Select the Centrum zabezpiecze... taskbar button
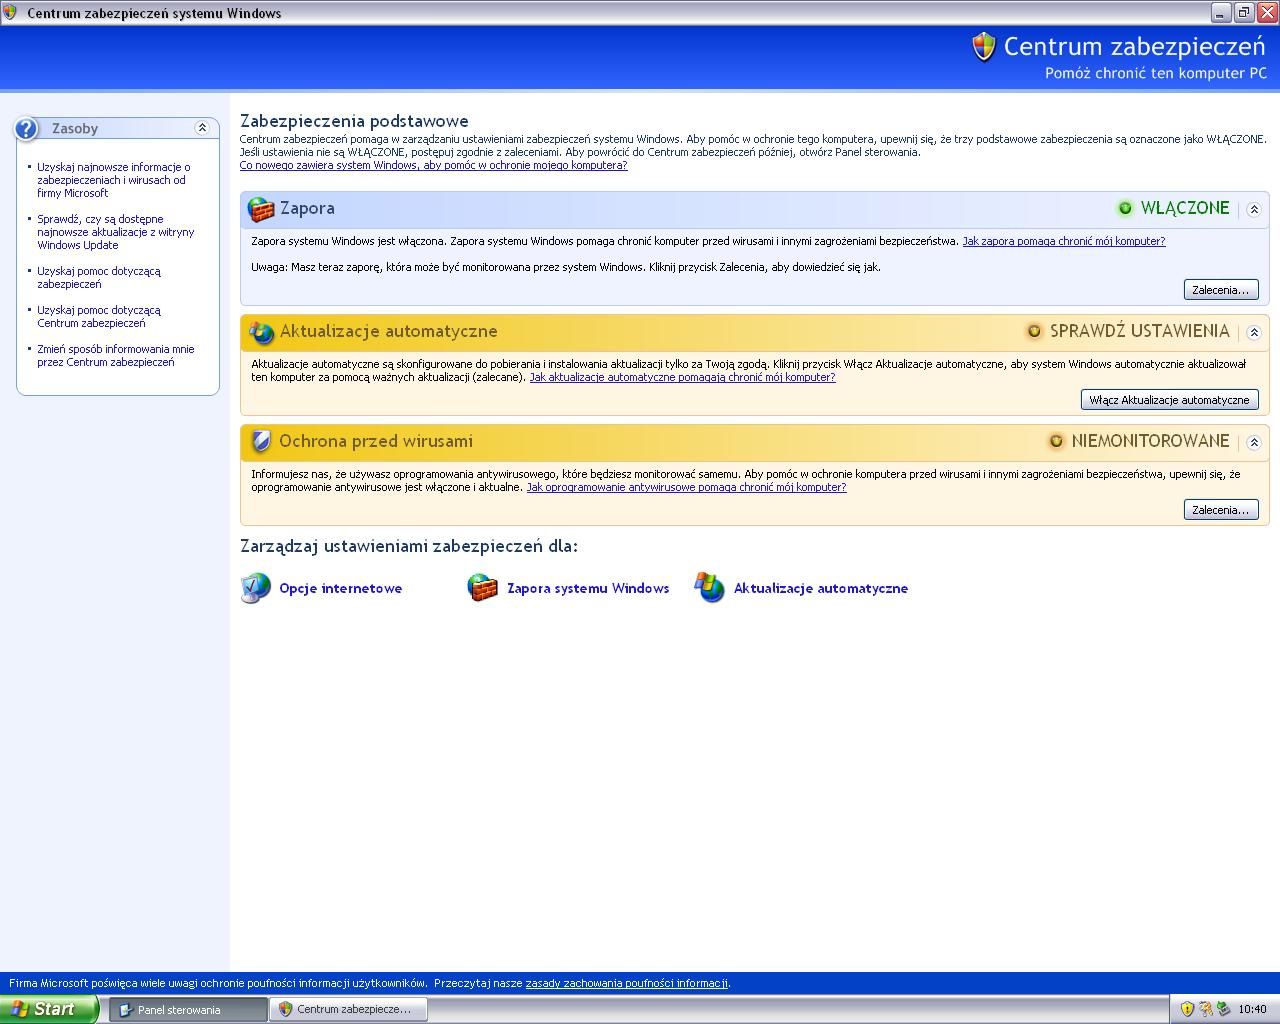This screenshot has width=1280, height=1024. pos(348,1010)
